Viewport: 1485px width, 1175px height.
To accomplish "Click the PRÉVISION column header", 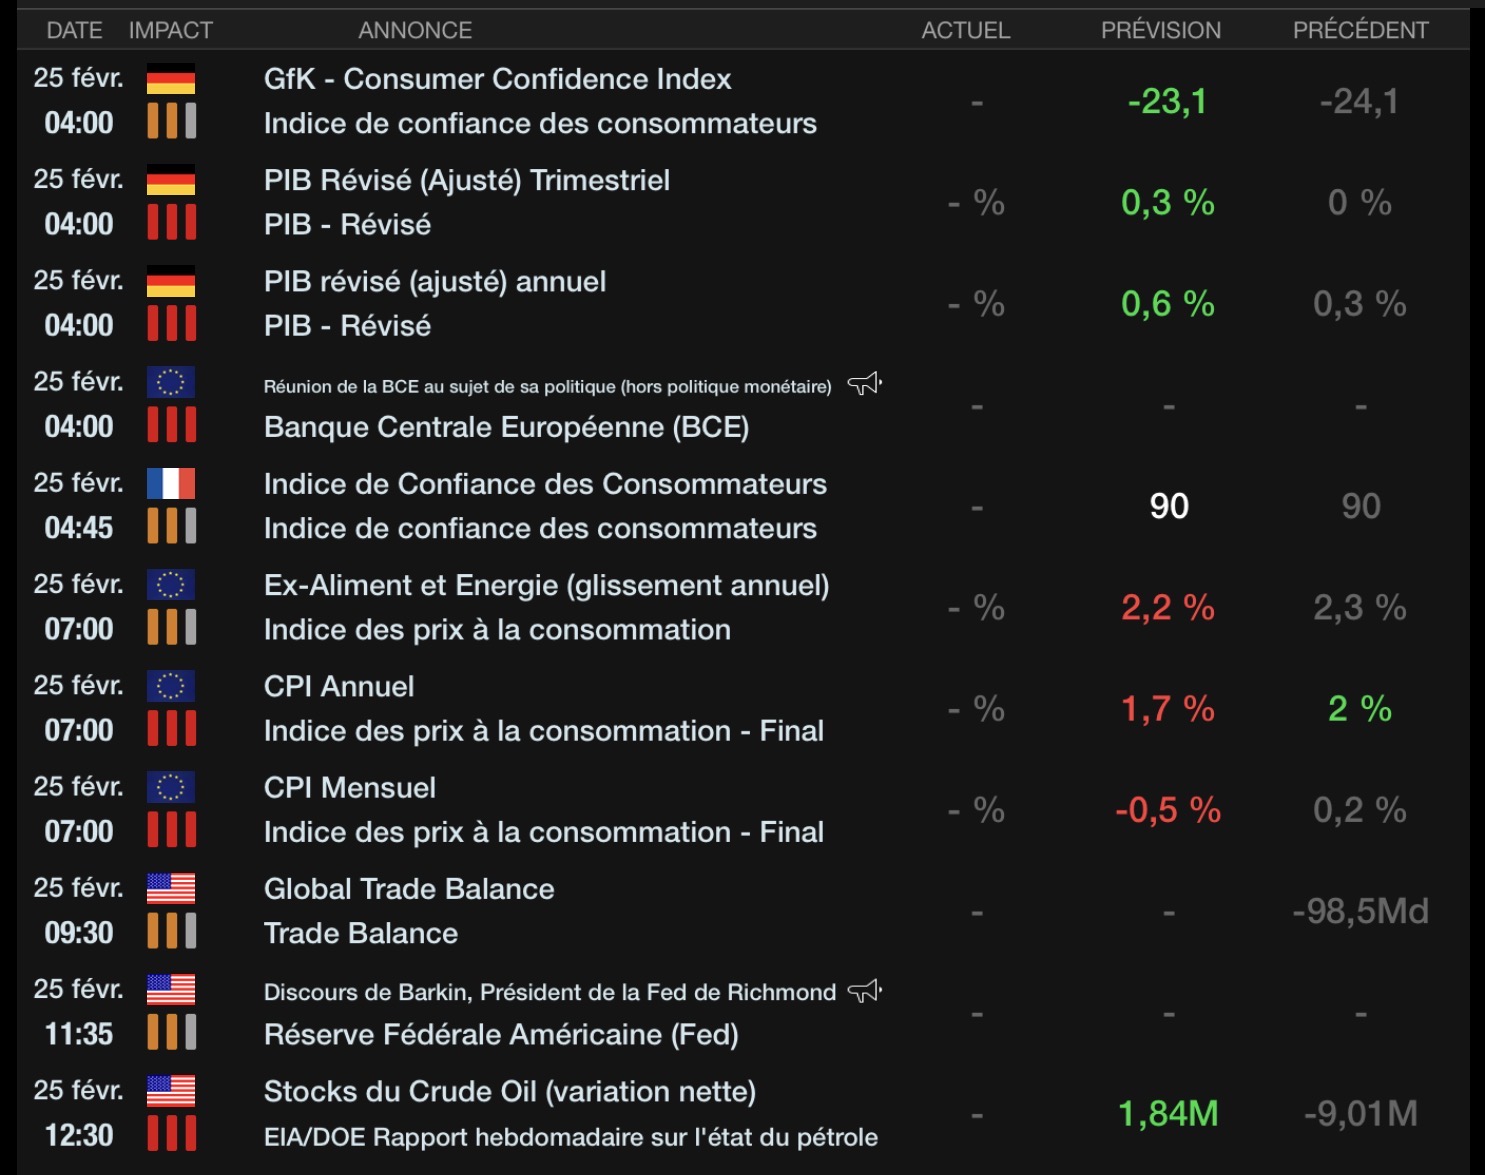I will [1161, 30].
